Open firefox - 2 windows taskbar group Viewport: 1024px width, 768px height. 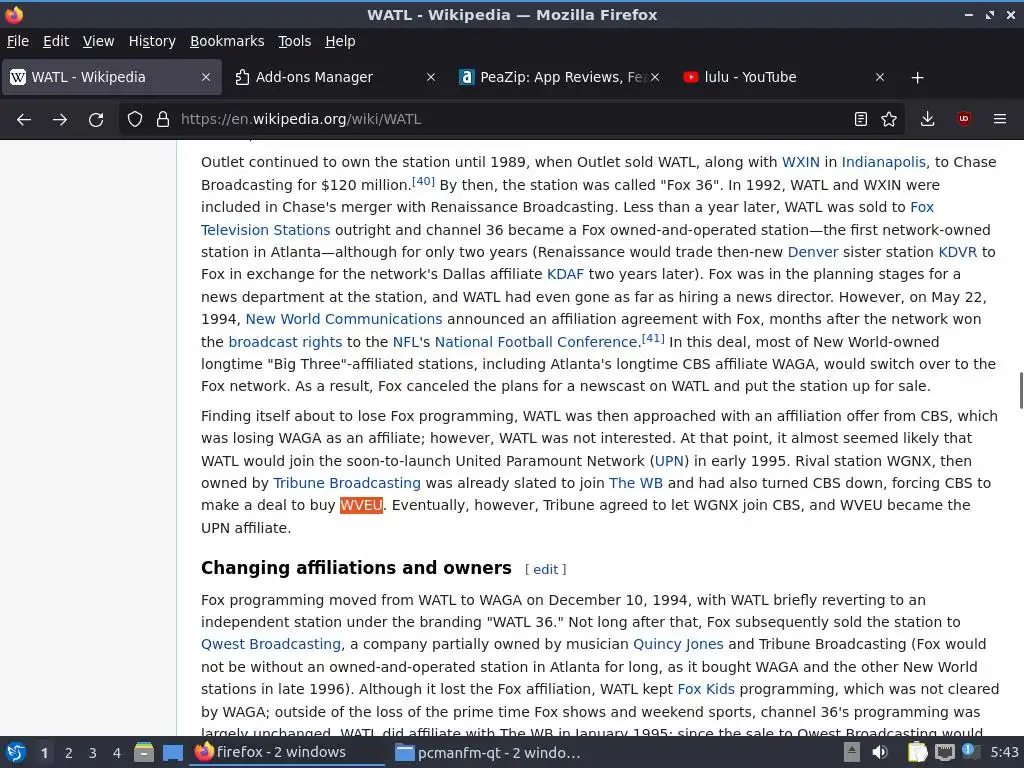point(287,752)
